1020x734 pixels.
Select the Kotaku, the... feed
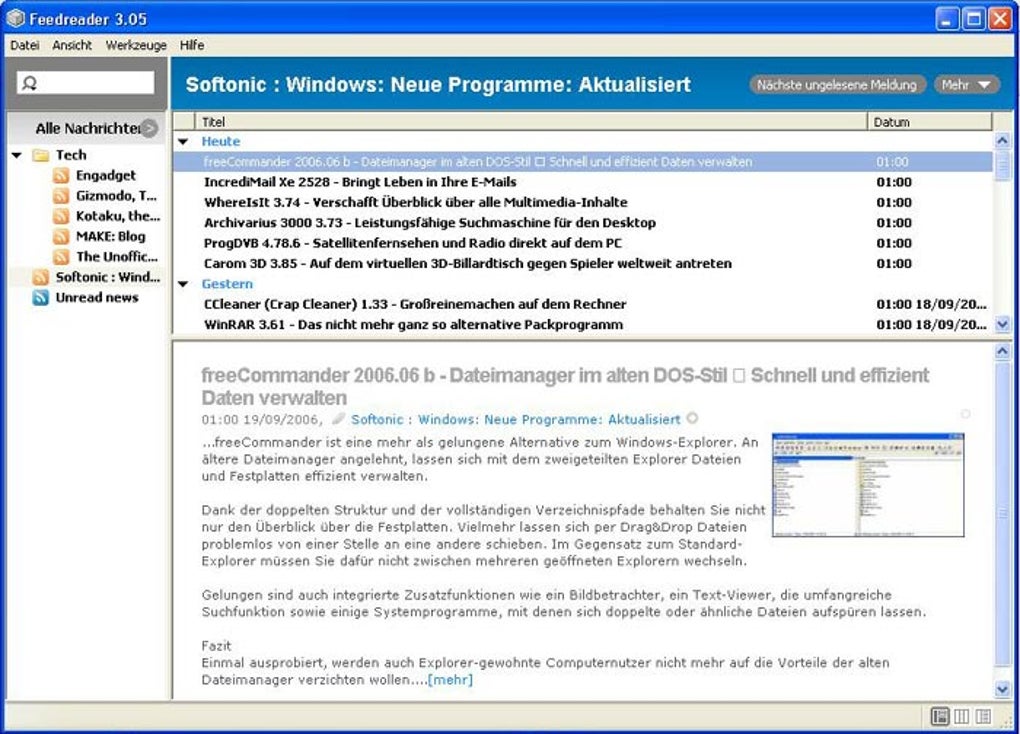tap(118, 216)
